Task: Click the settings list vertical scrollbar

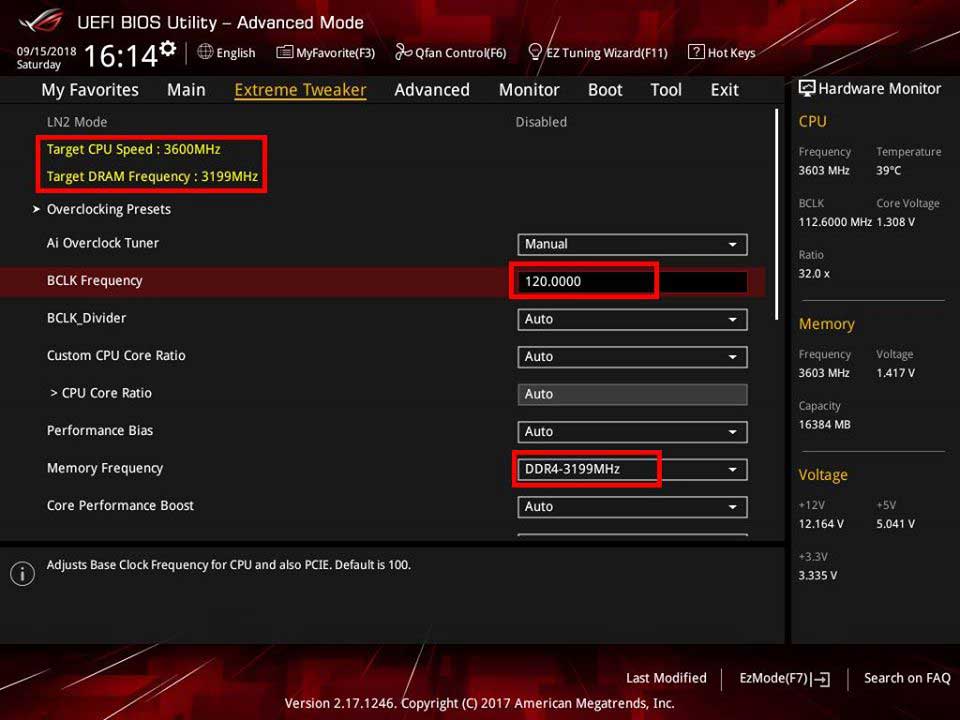Action: click(777, 214)
